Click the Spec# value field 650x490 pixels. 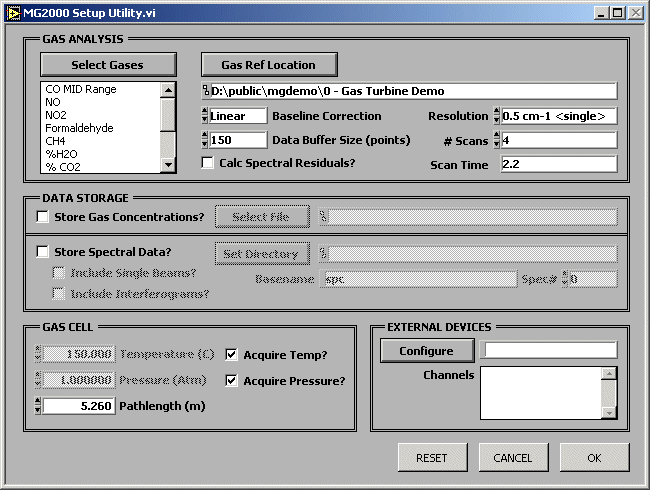point(593,279)
